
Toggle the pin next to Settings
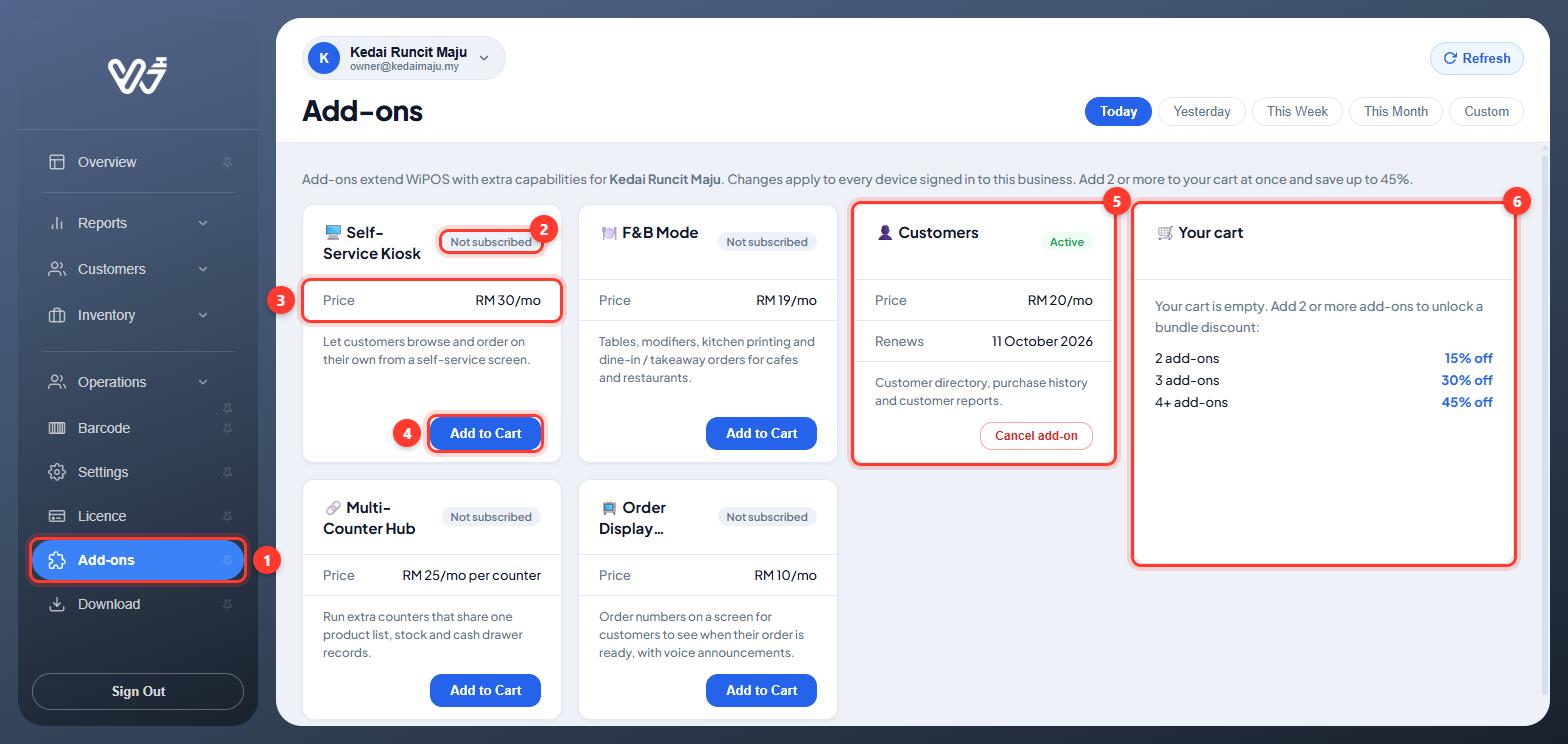(x=227, y=472)
